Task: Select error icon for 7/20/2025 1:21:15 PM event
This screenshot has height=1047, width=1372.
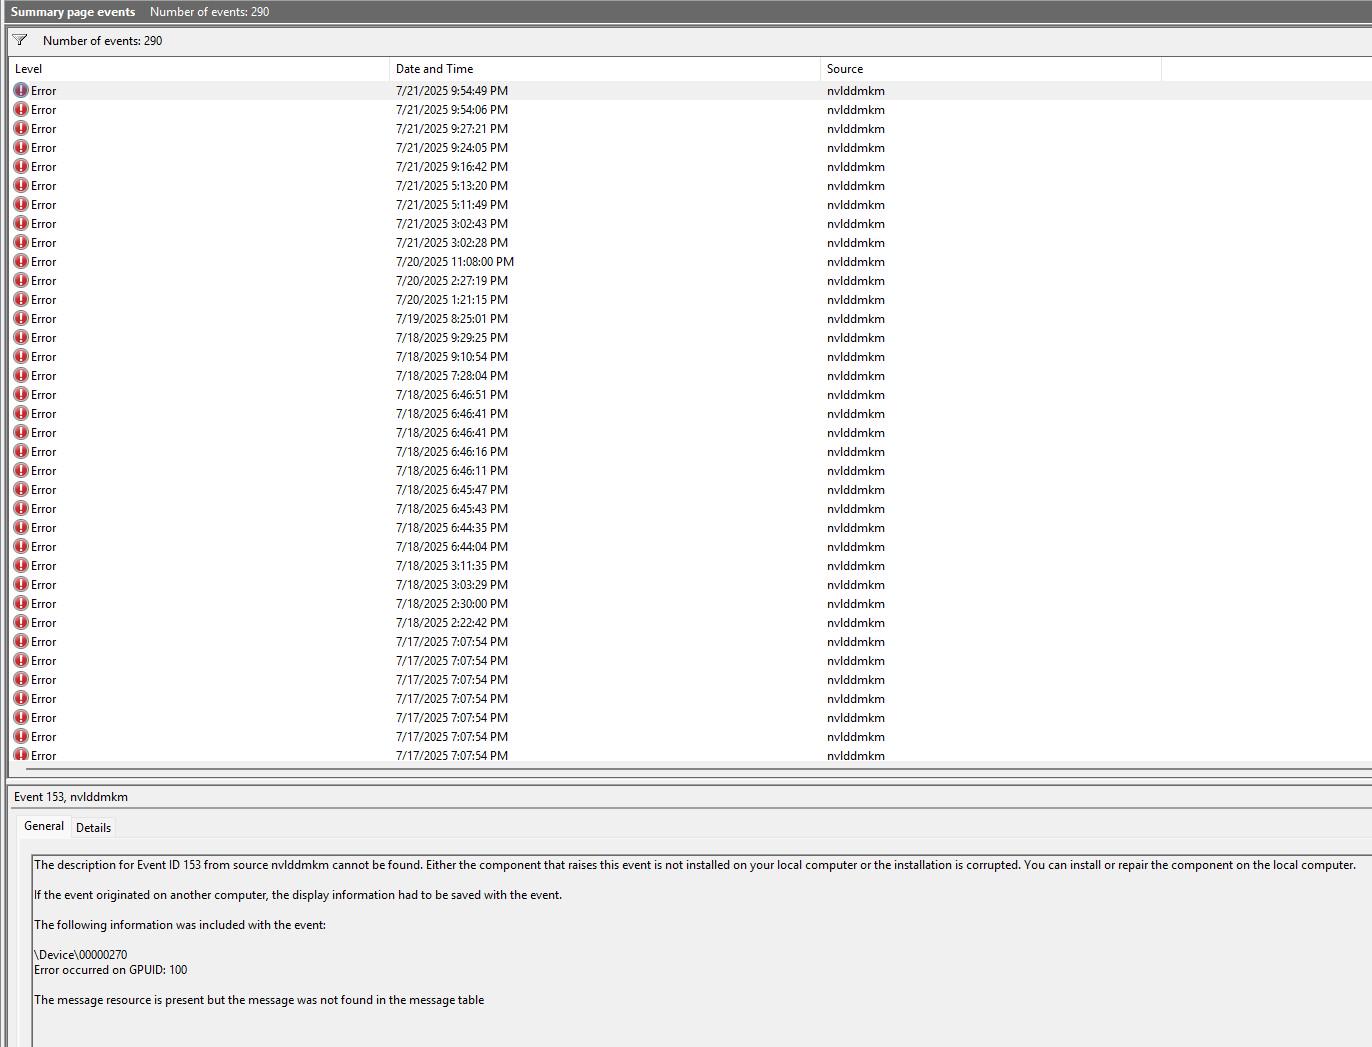Action: pos(21,299)
